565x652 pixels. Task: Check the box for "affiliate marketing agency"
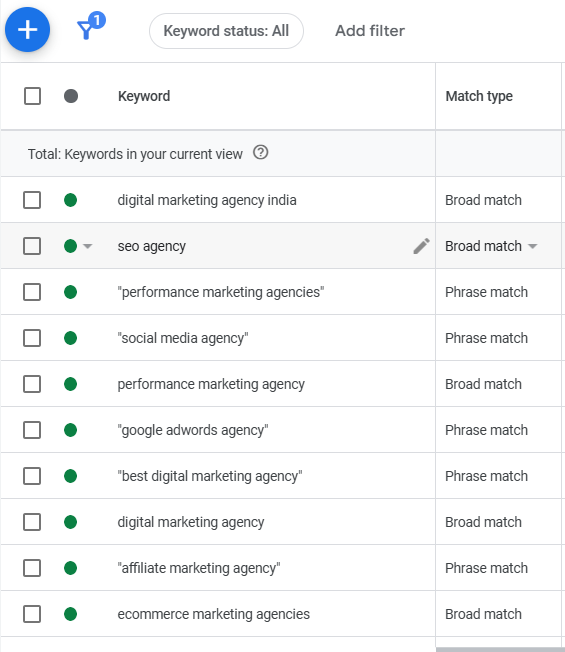(x=32, y=568)
